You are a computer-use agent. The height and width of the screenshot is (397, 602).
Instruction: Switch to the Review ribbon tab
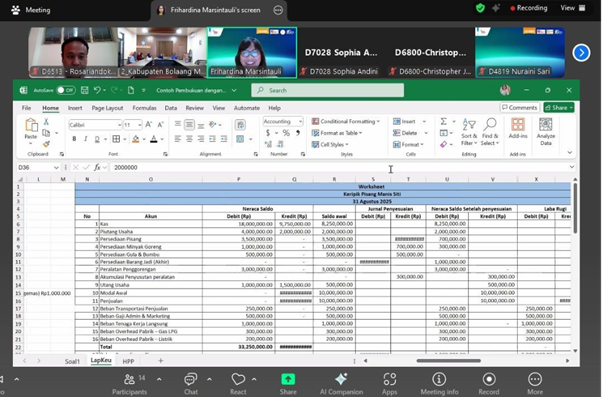(x=195, y=108)
